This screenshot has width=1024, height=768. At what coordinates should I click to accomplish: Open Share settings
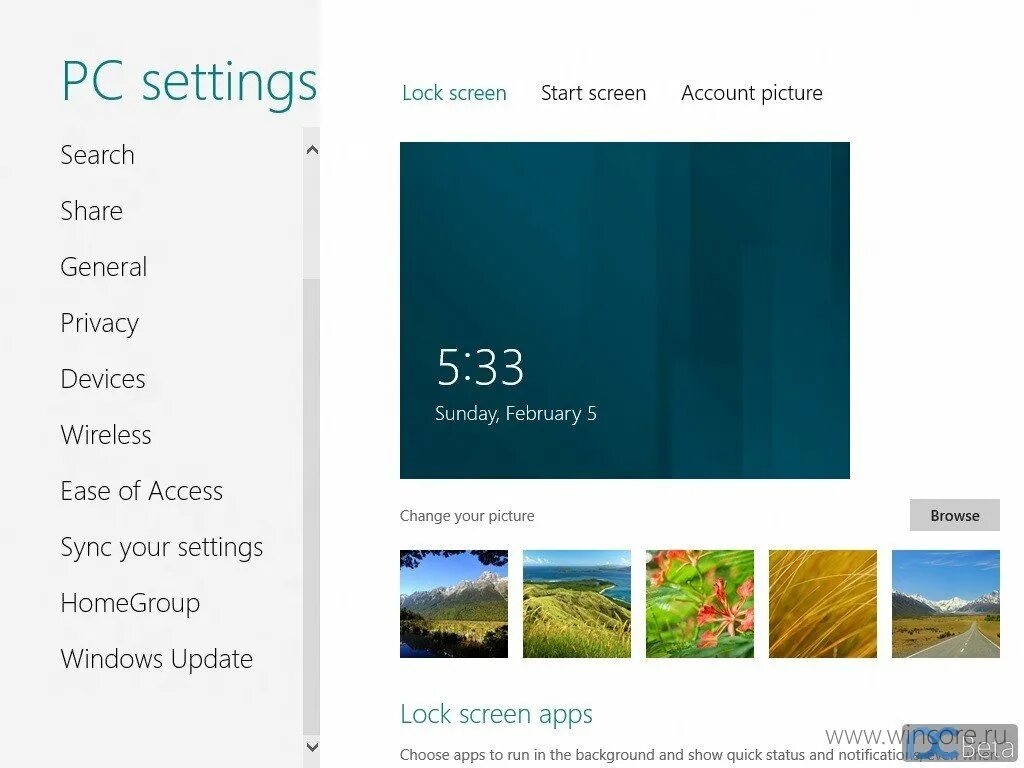click(91, 211)
